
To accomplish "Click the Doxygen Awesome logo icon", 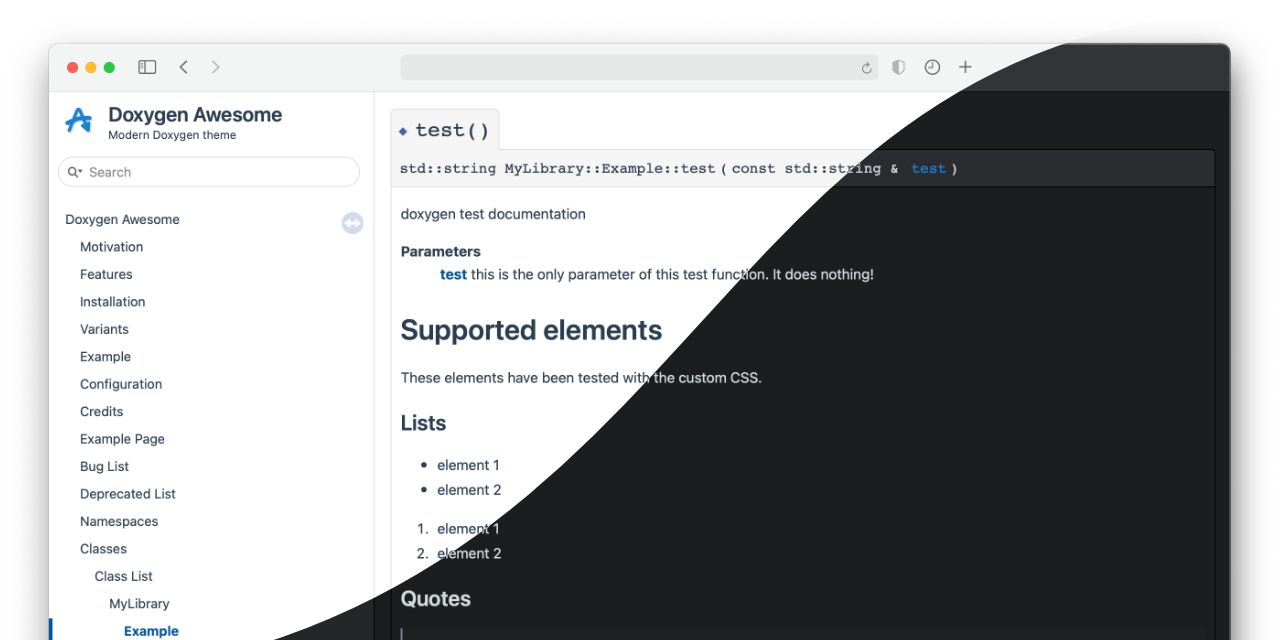I will [x=78, y=120].
